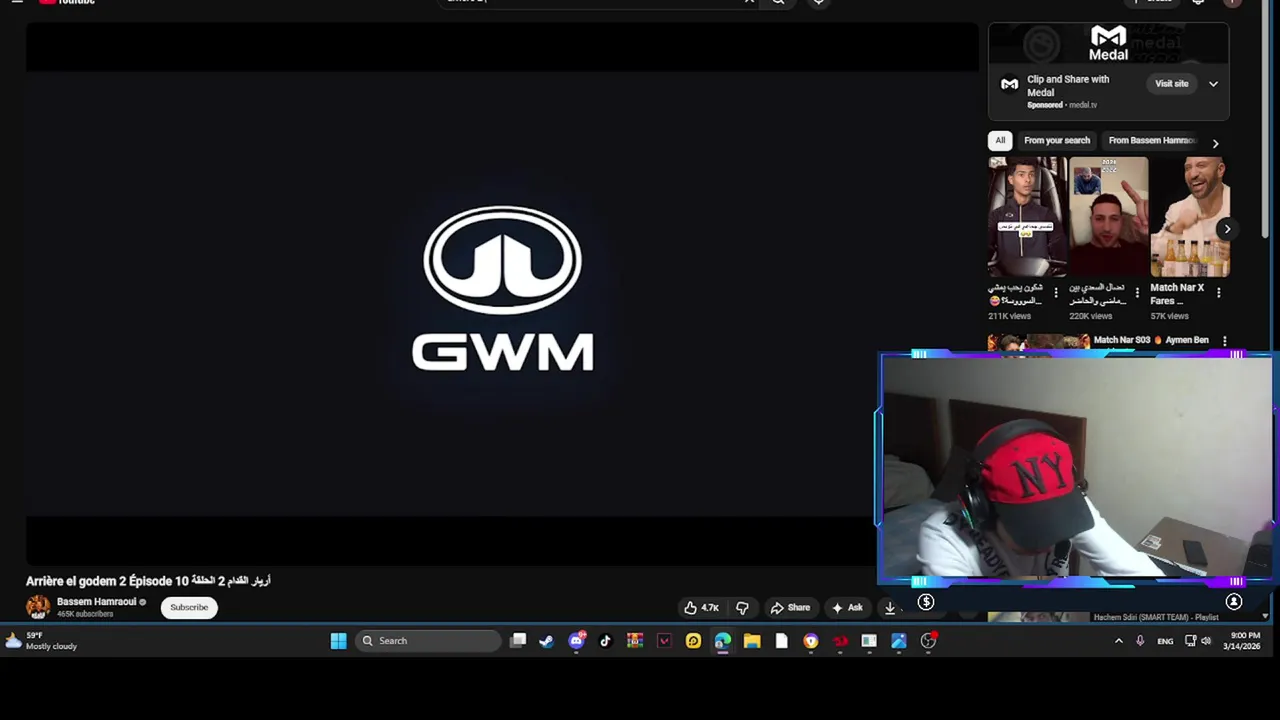
Task: Open options menu for 220K views Short
Action: coord(1136,293)
